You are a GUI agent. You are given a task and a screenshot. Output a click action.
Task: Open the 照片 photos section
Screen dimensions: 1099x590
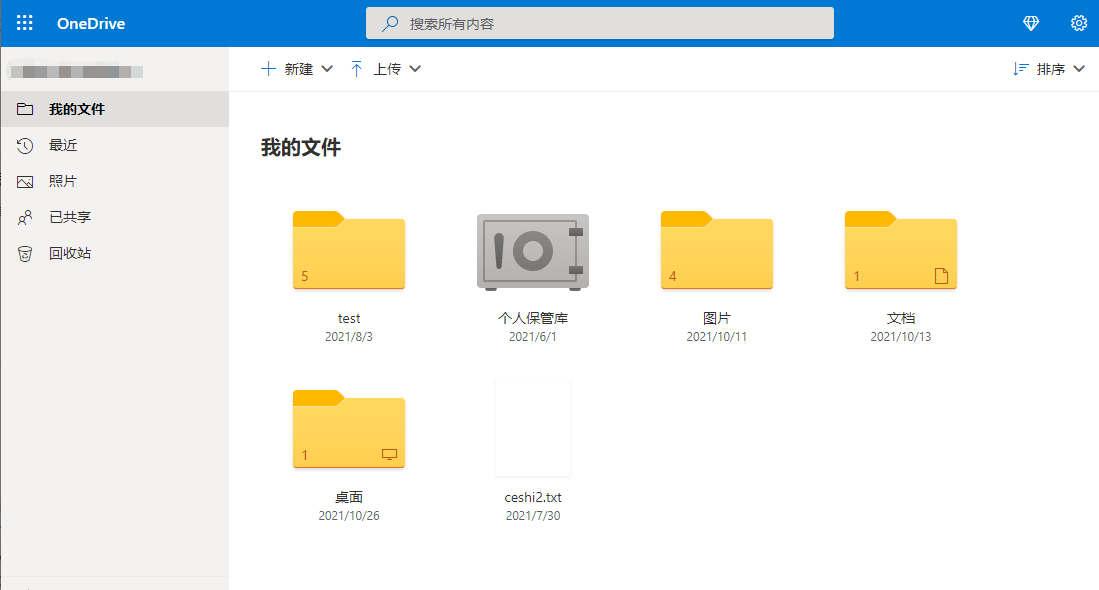click(x=115, y=181)
